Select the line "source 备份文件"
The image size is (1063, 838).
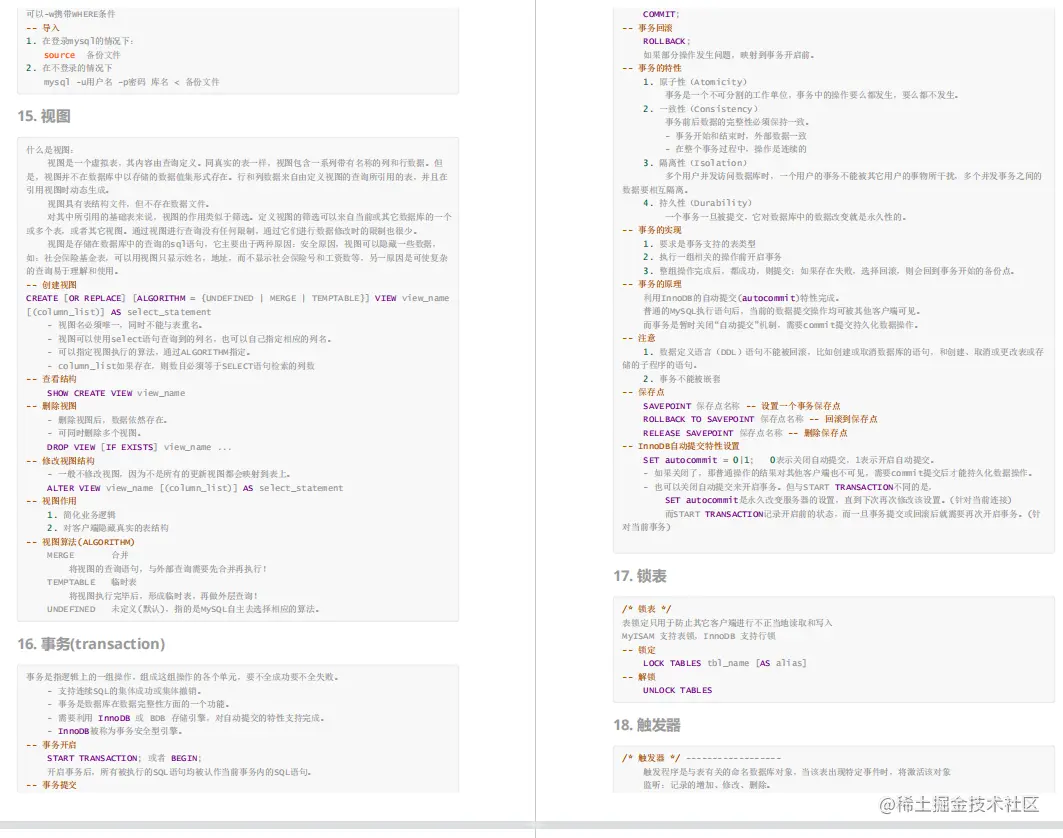[x=82, y=55]
